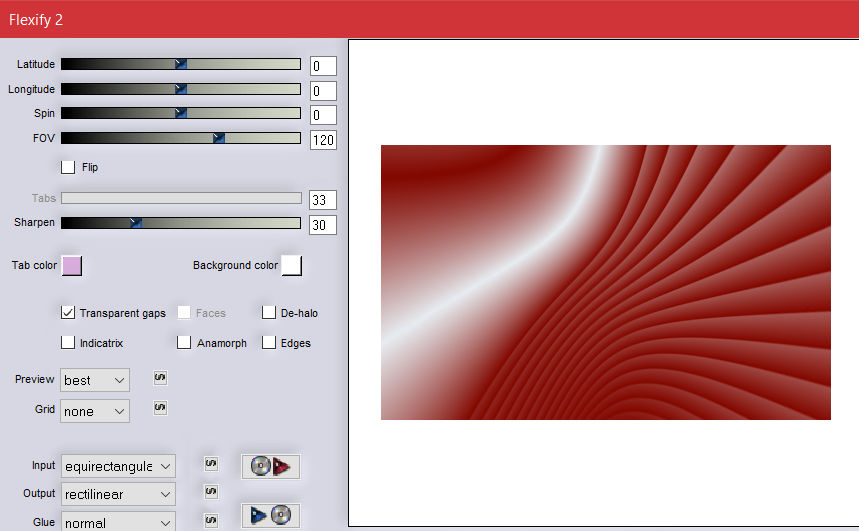
Task: Open the Output projection dropdown showing rectilinear
Action: 118,494
